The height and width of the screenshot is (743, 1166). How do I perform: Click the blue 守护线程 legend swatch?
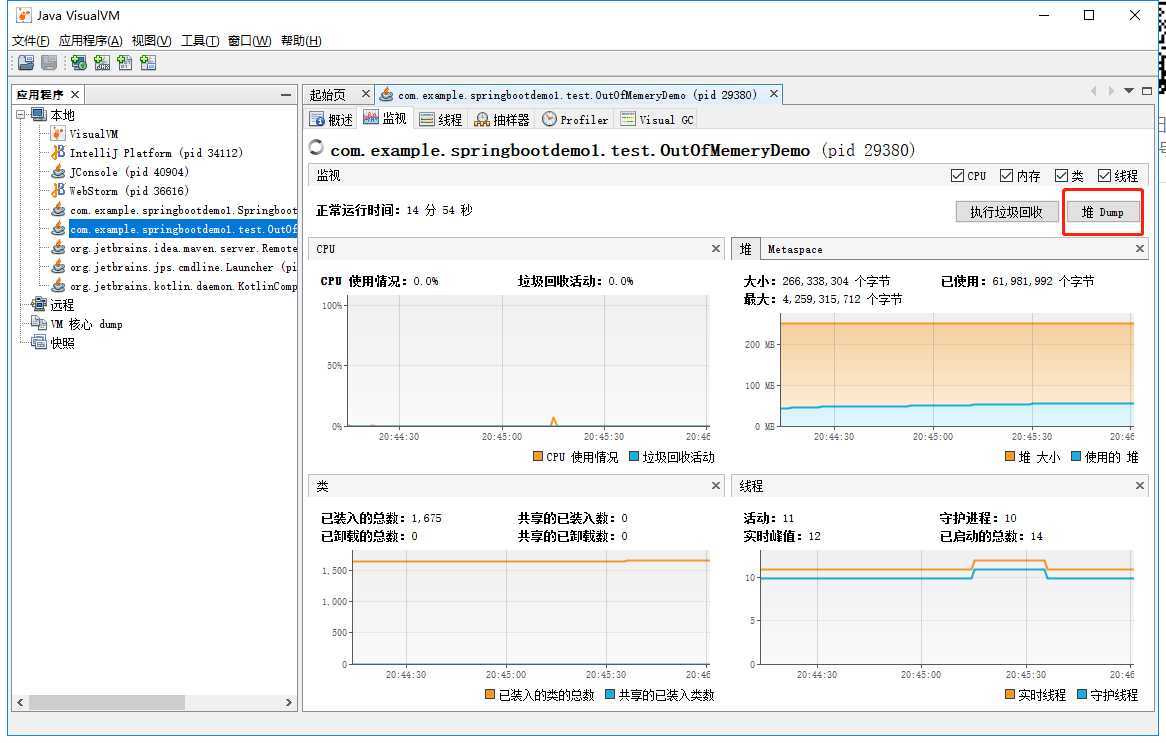1082,694
